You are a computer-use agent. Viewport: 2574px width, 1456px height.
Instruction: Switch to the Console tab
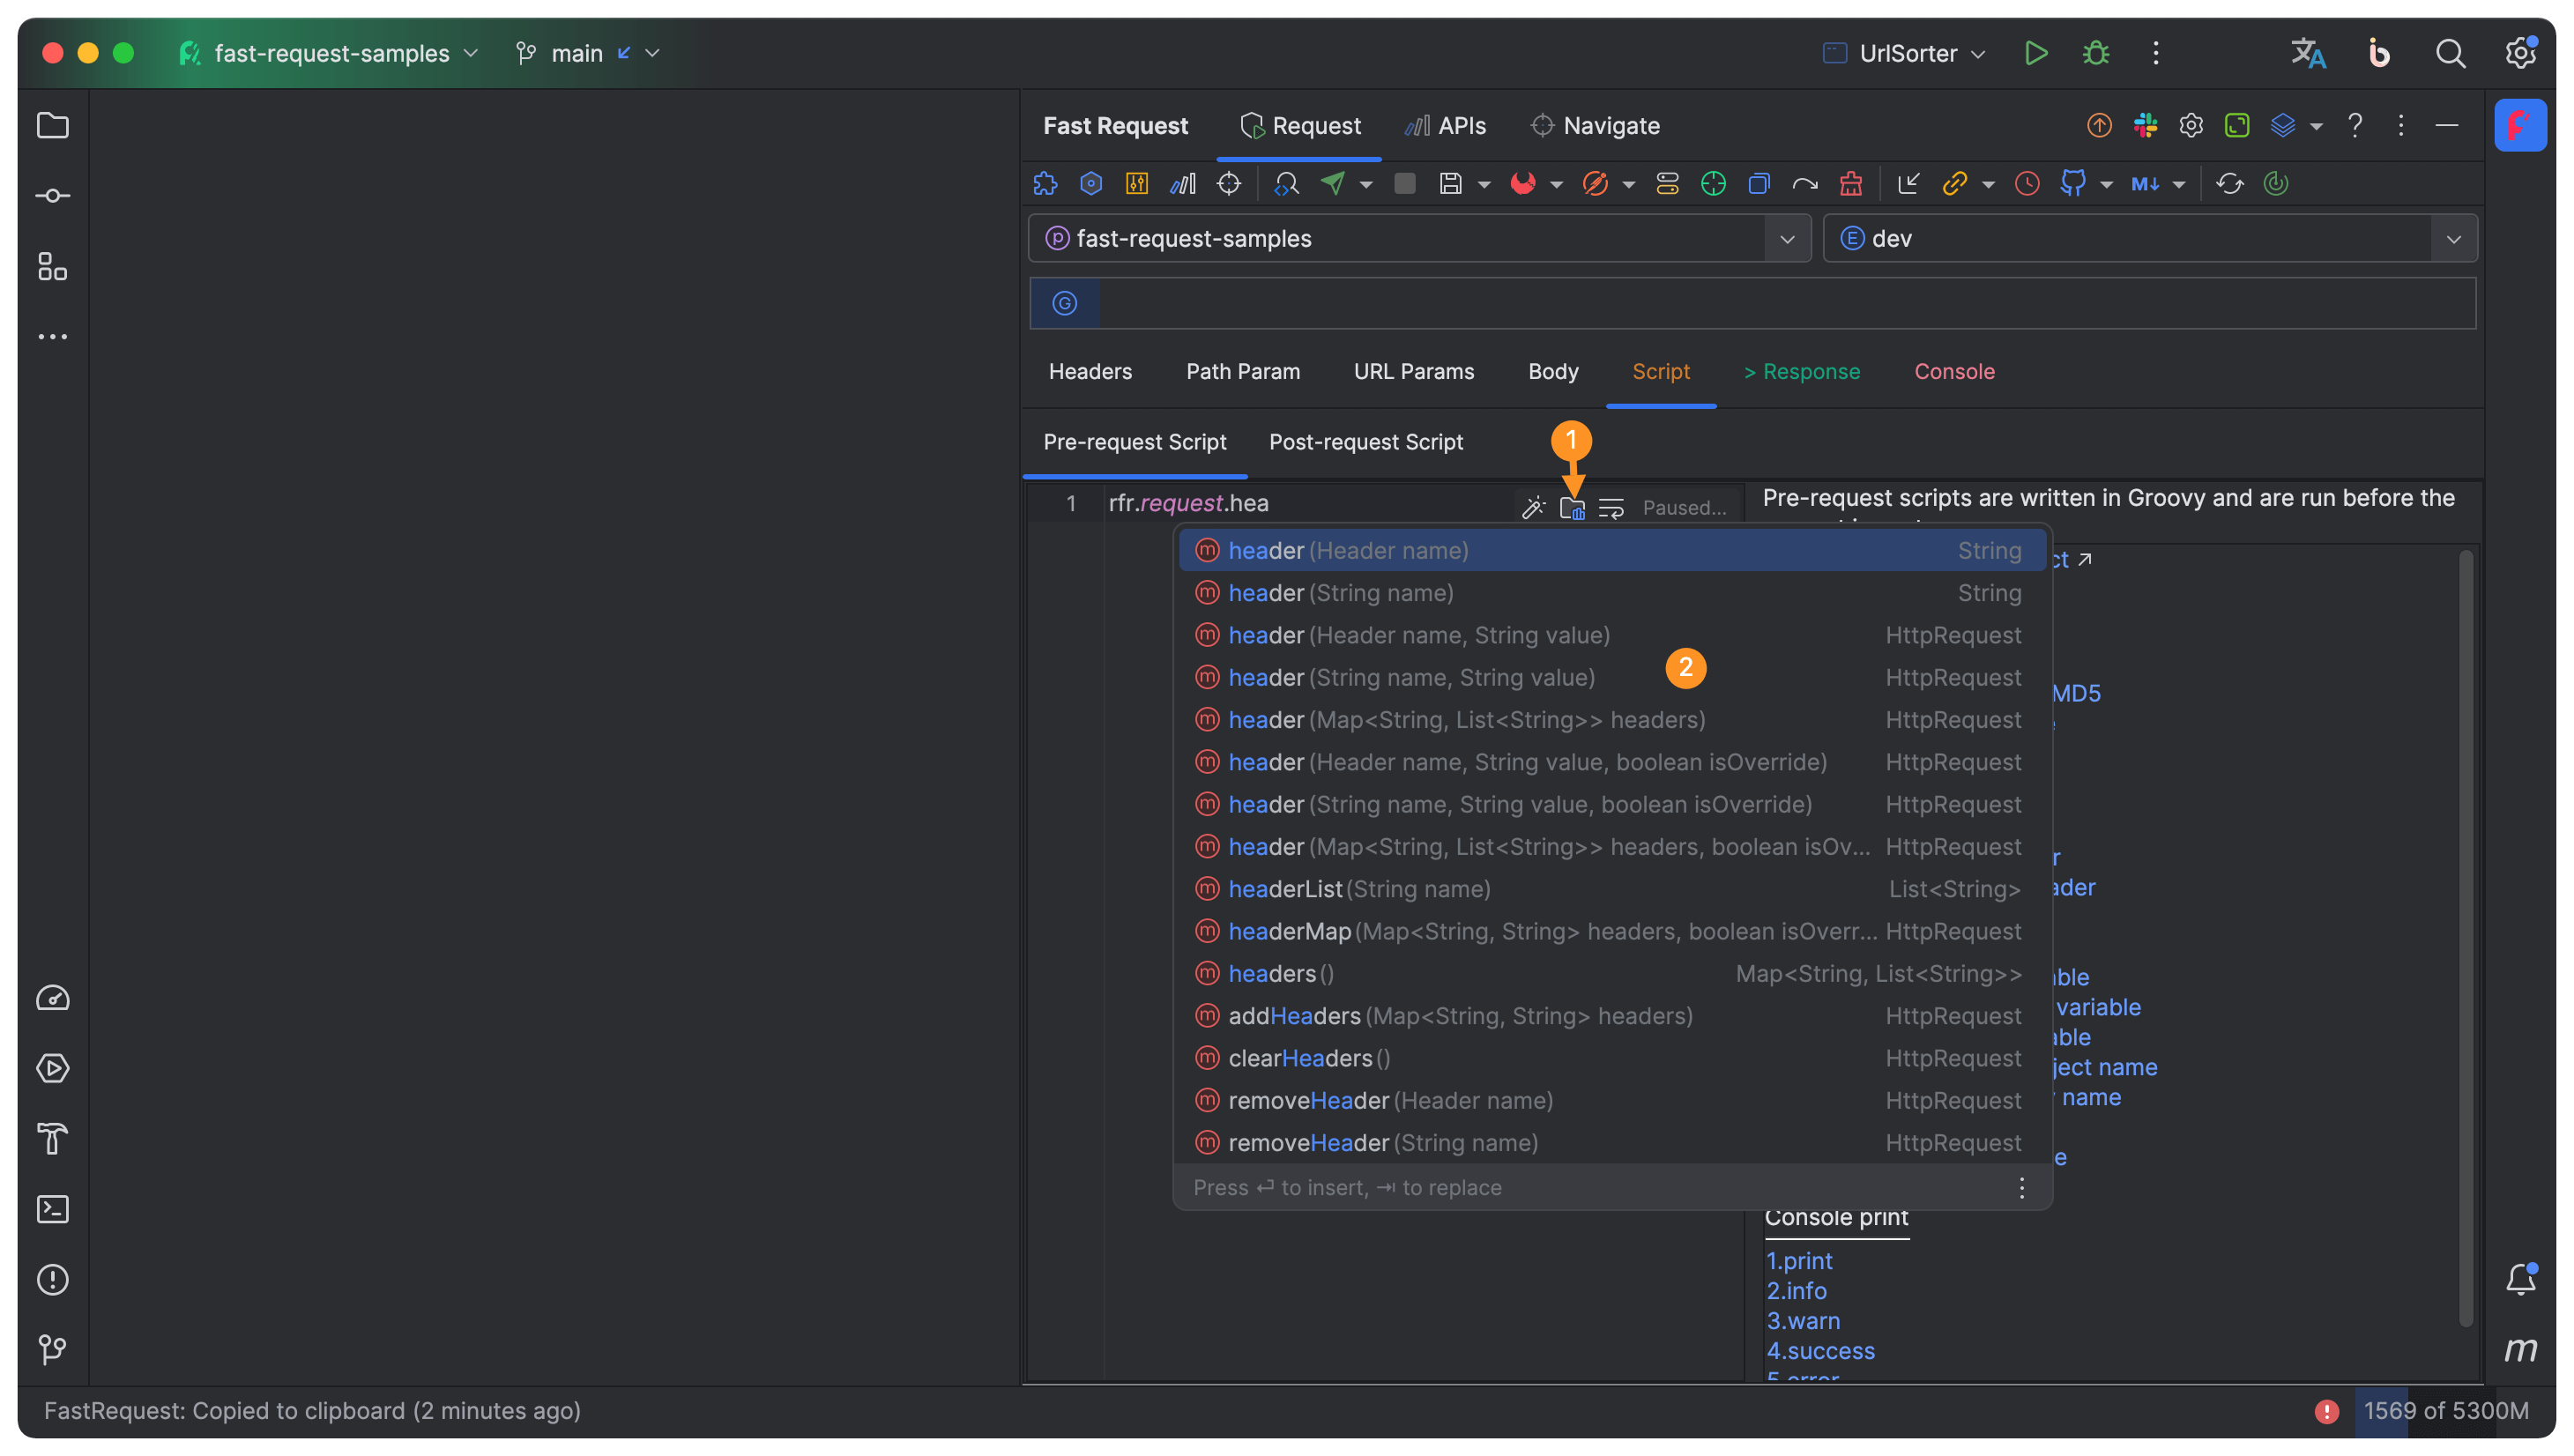(x=1953, y=371)
